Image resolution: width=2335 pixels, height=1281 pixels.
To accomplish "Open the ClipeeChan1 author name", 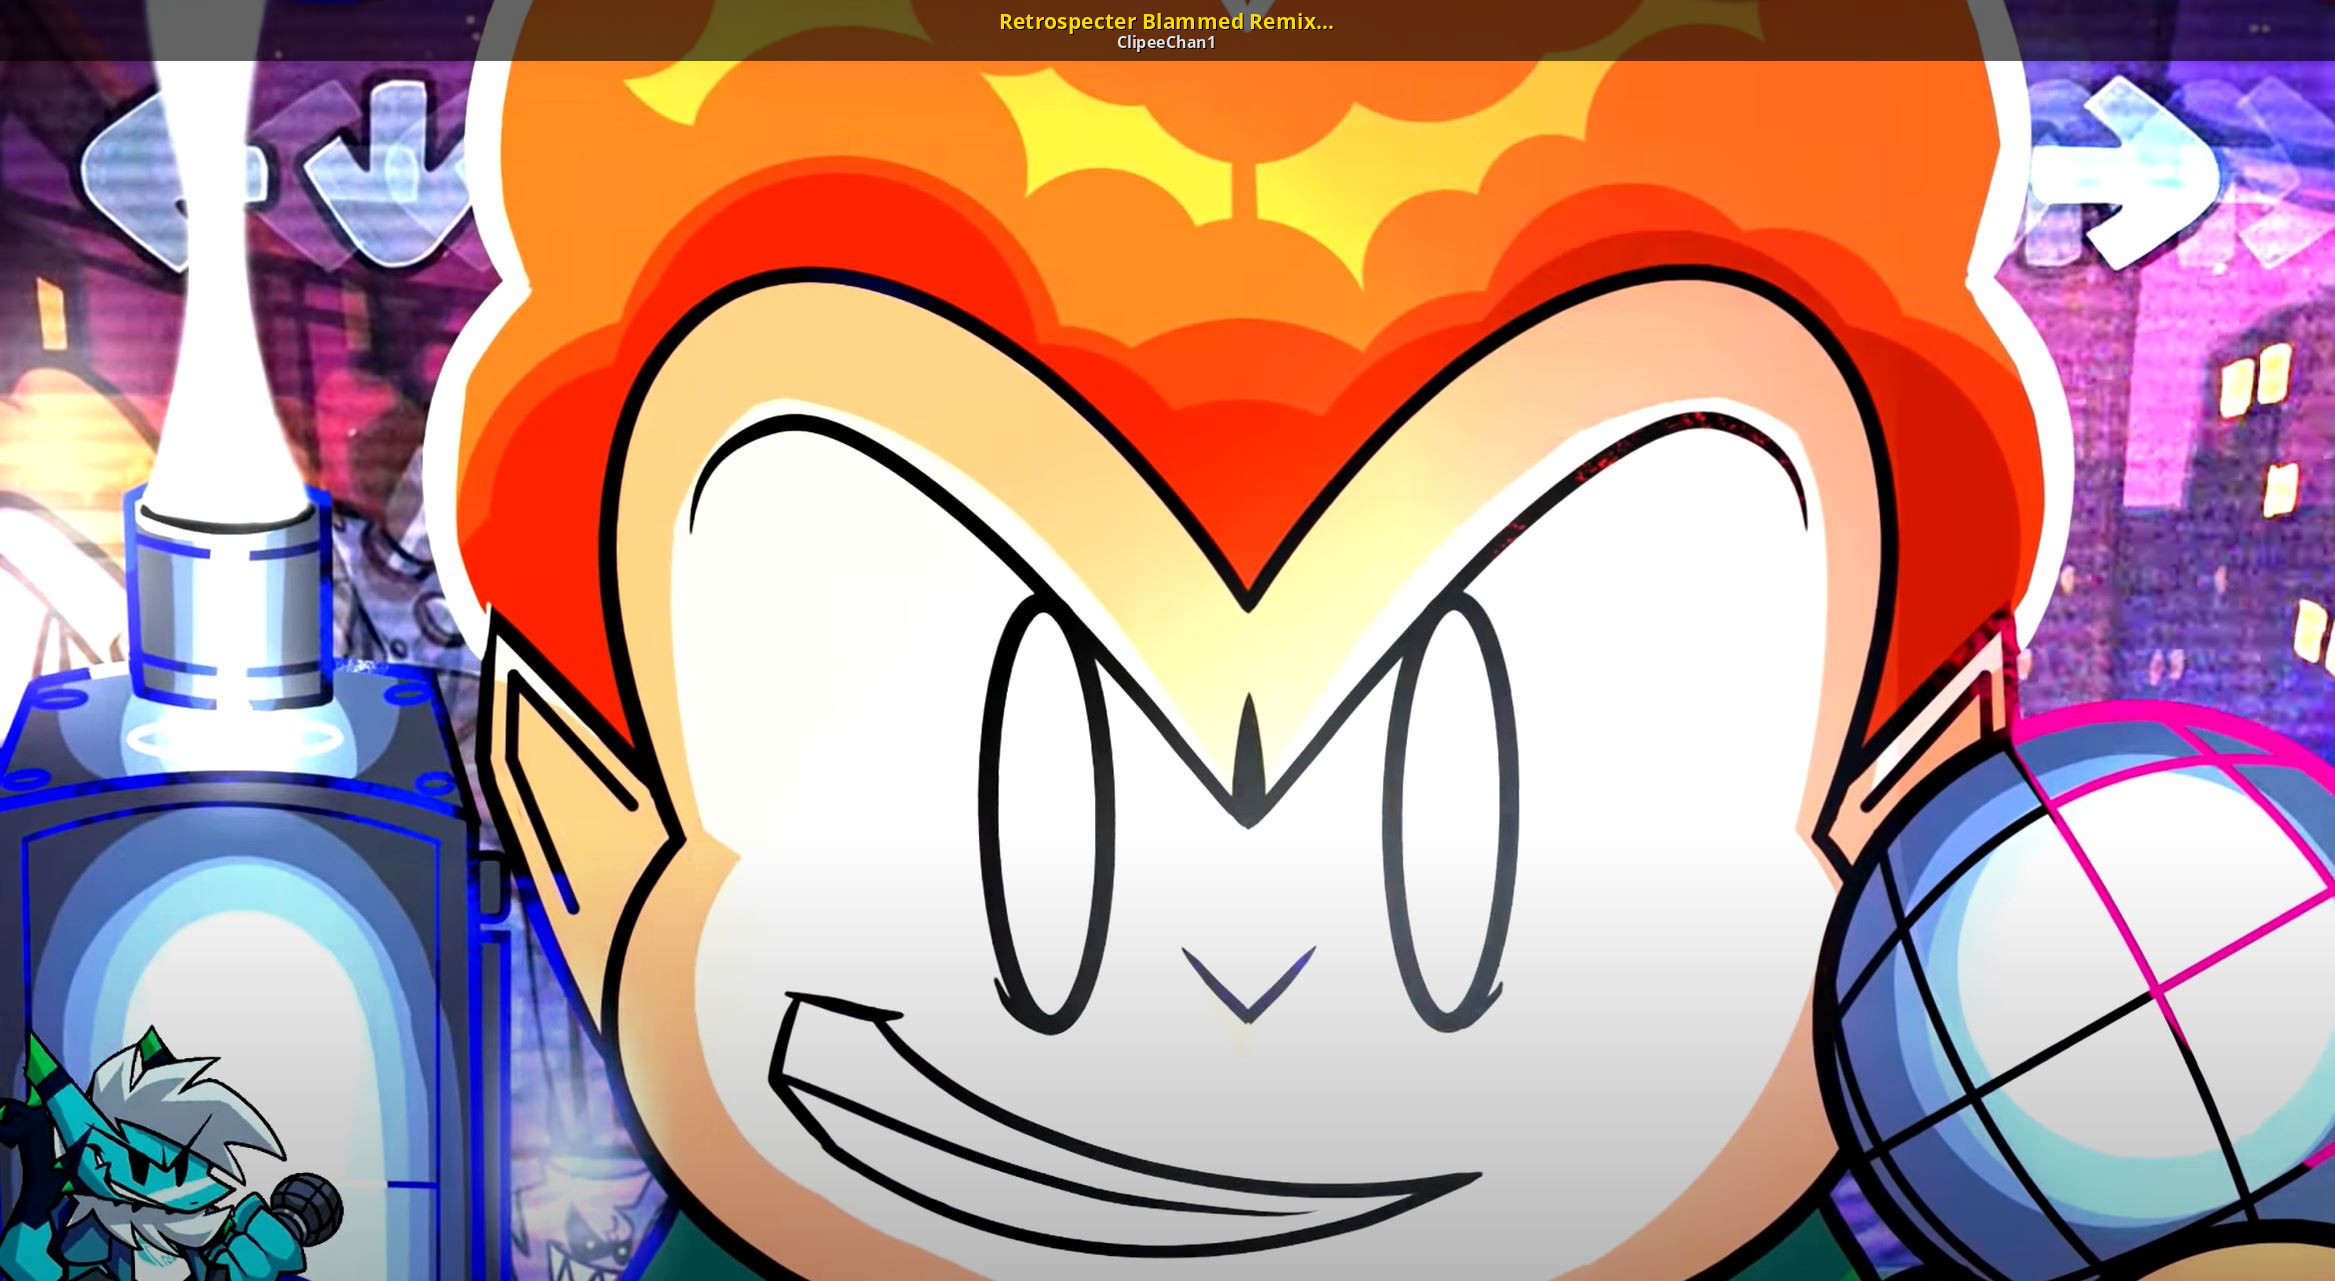I will (1165, 42).
